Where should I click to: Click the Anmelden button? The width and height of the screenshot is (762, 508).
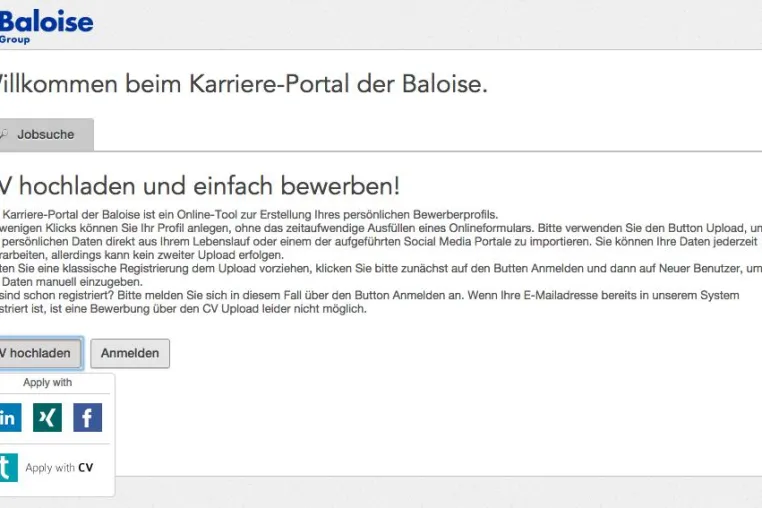pos(130,353)
